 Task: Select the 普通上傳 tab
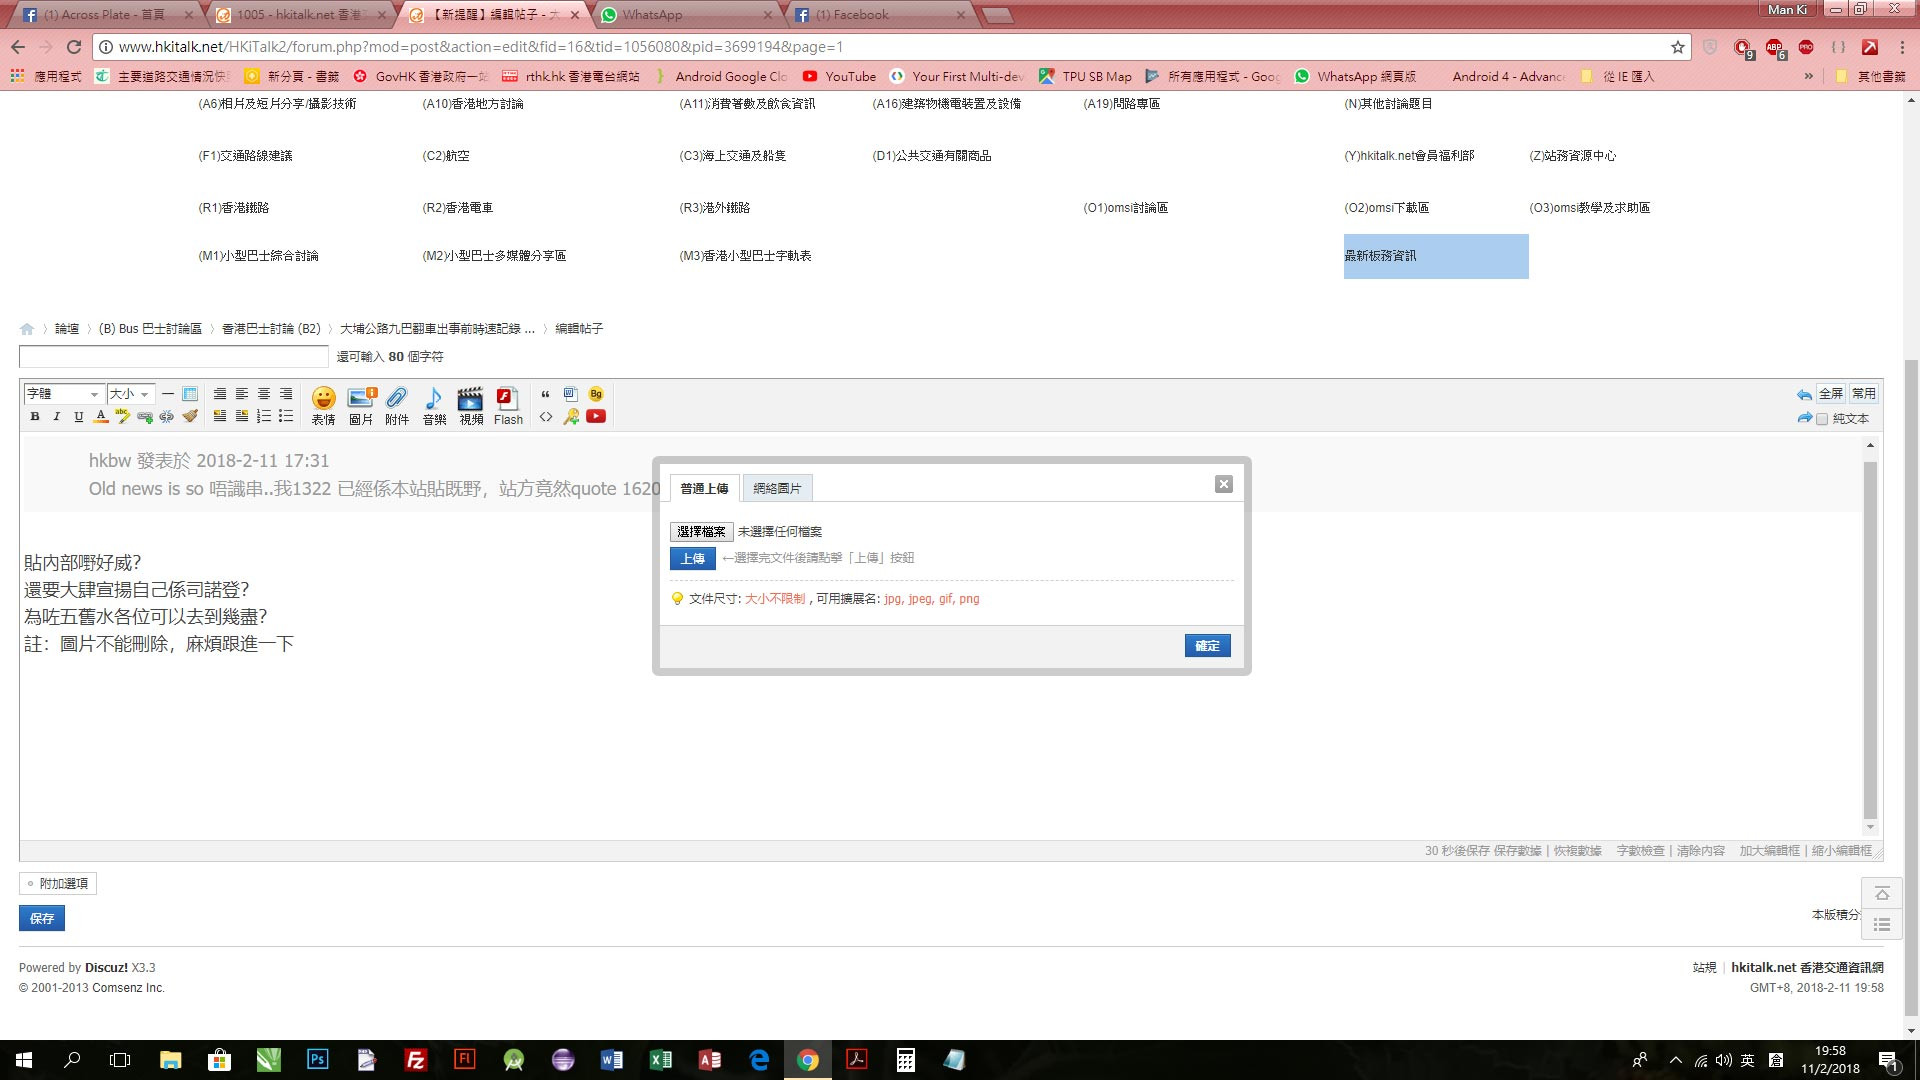(704, 488)
